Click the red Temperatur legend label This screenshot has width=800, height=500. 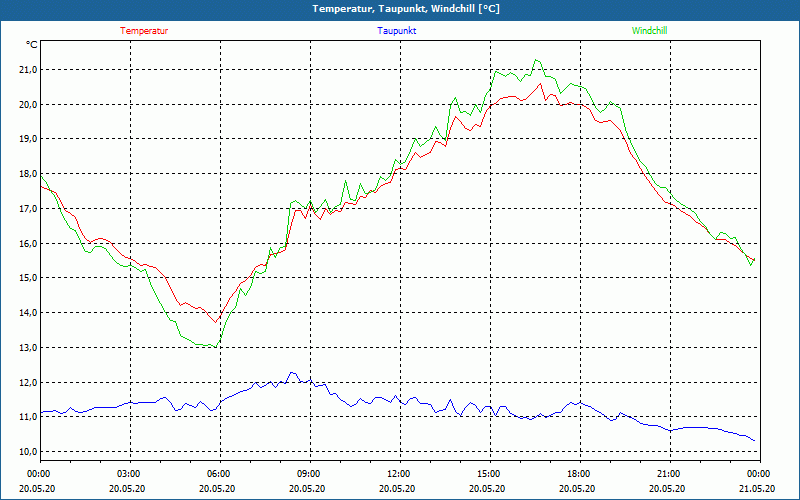pyautogui.click(x=144, y=31)
